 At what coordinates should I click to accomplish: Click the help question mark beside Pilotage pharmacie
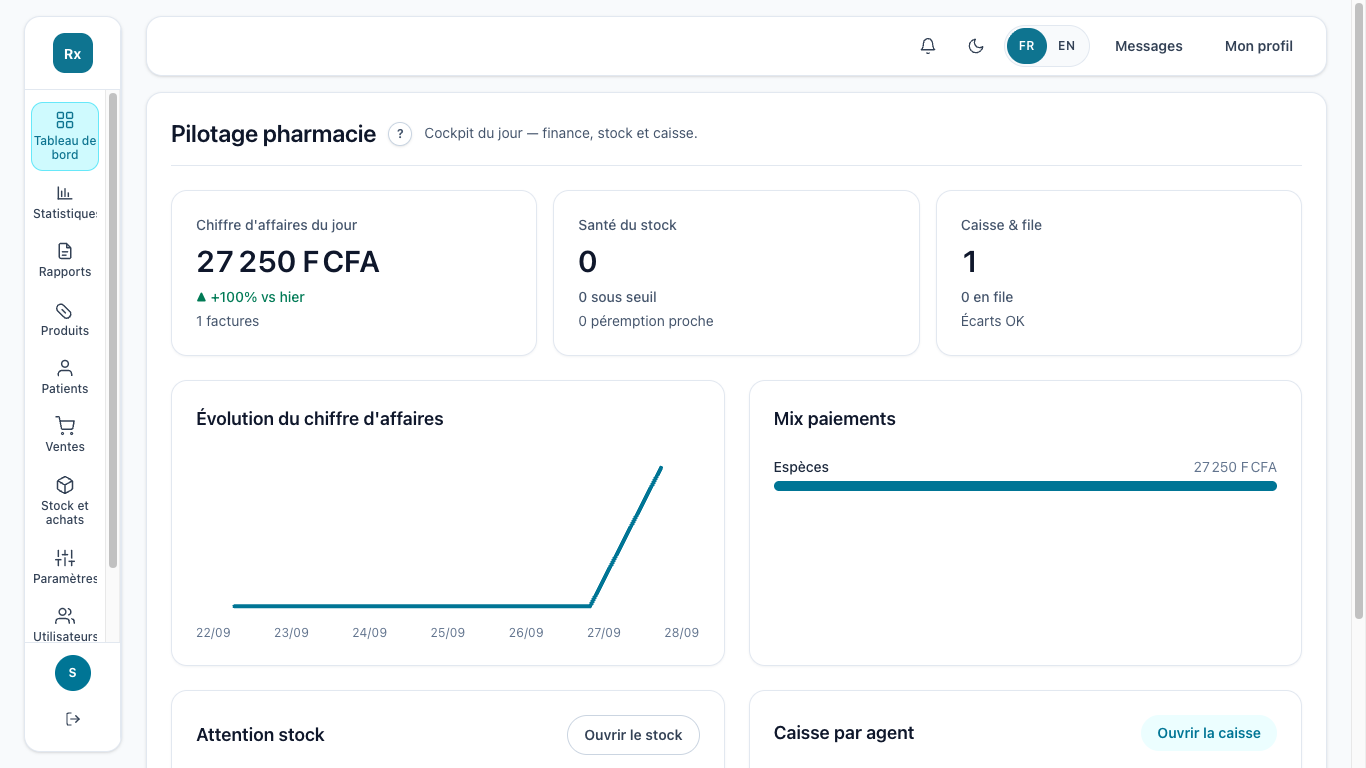400,134
